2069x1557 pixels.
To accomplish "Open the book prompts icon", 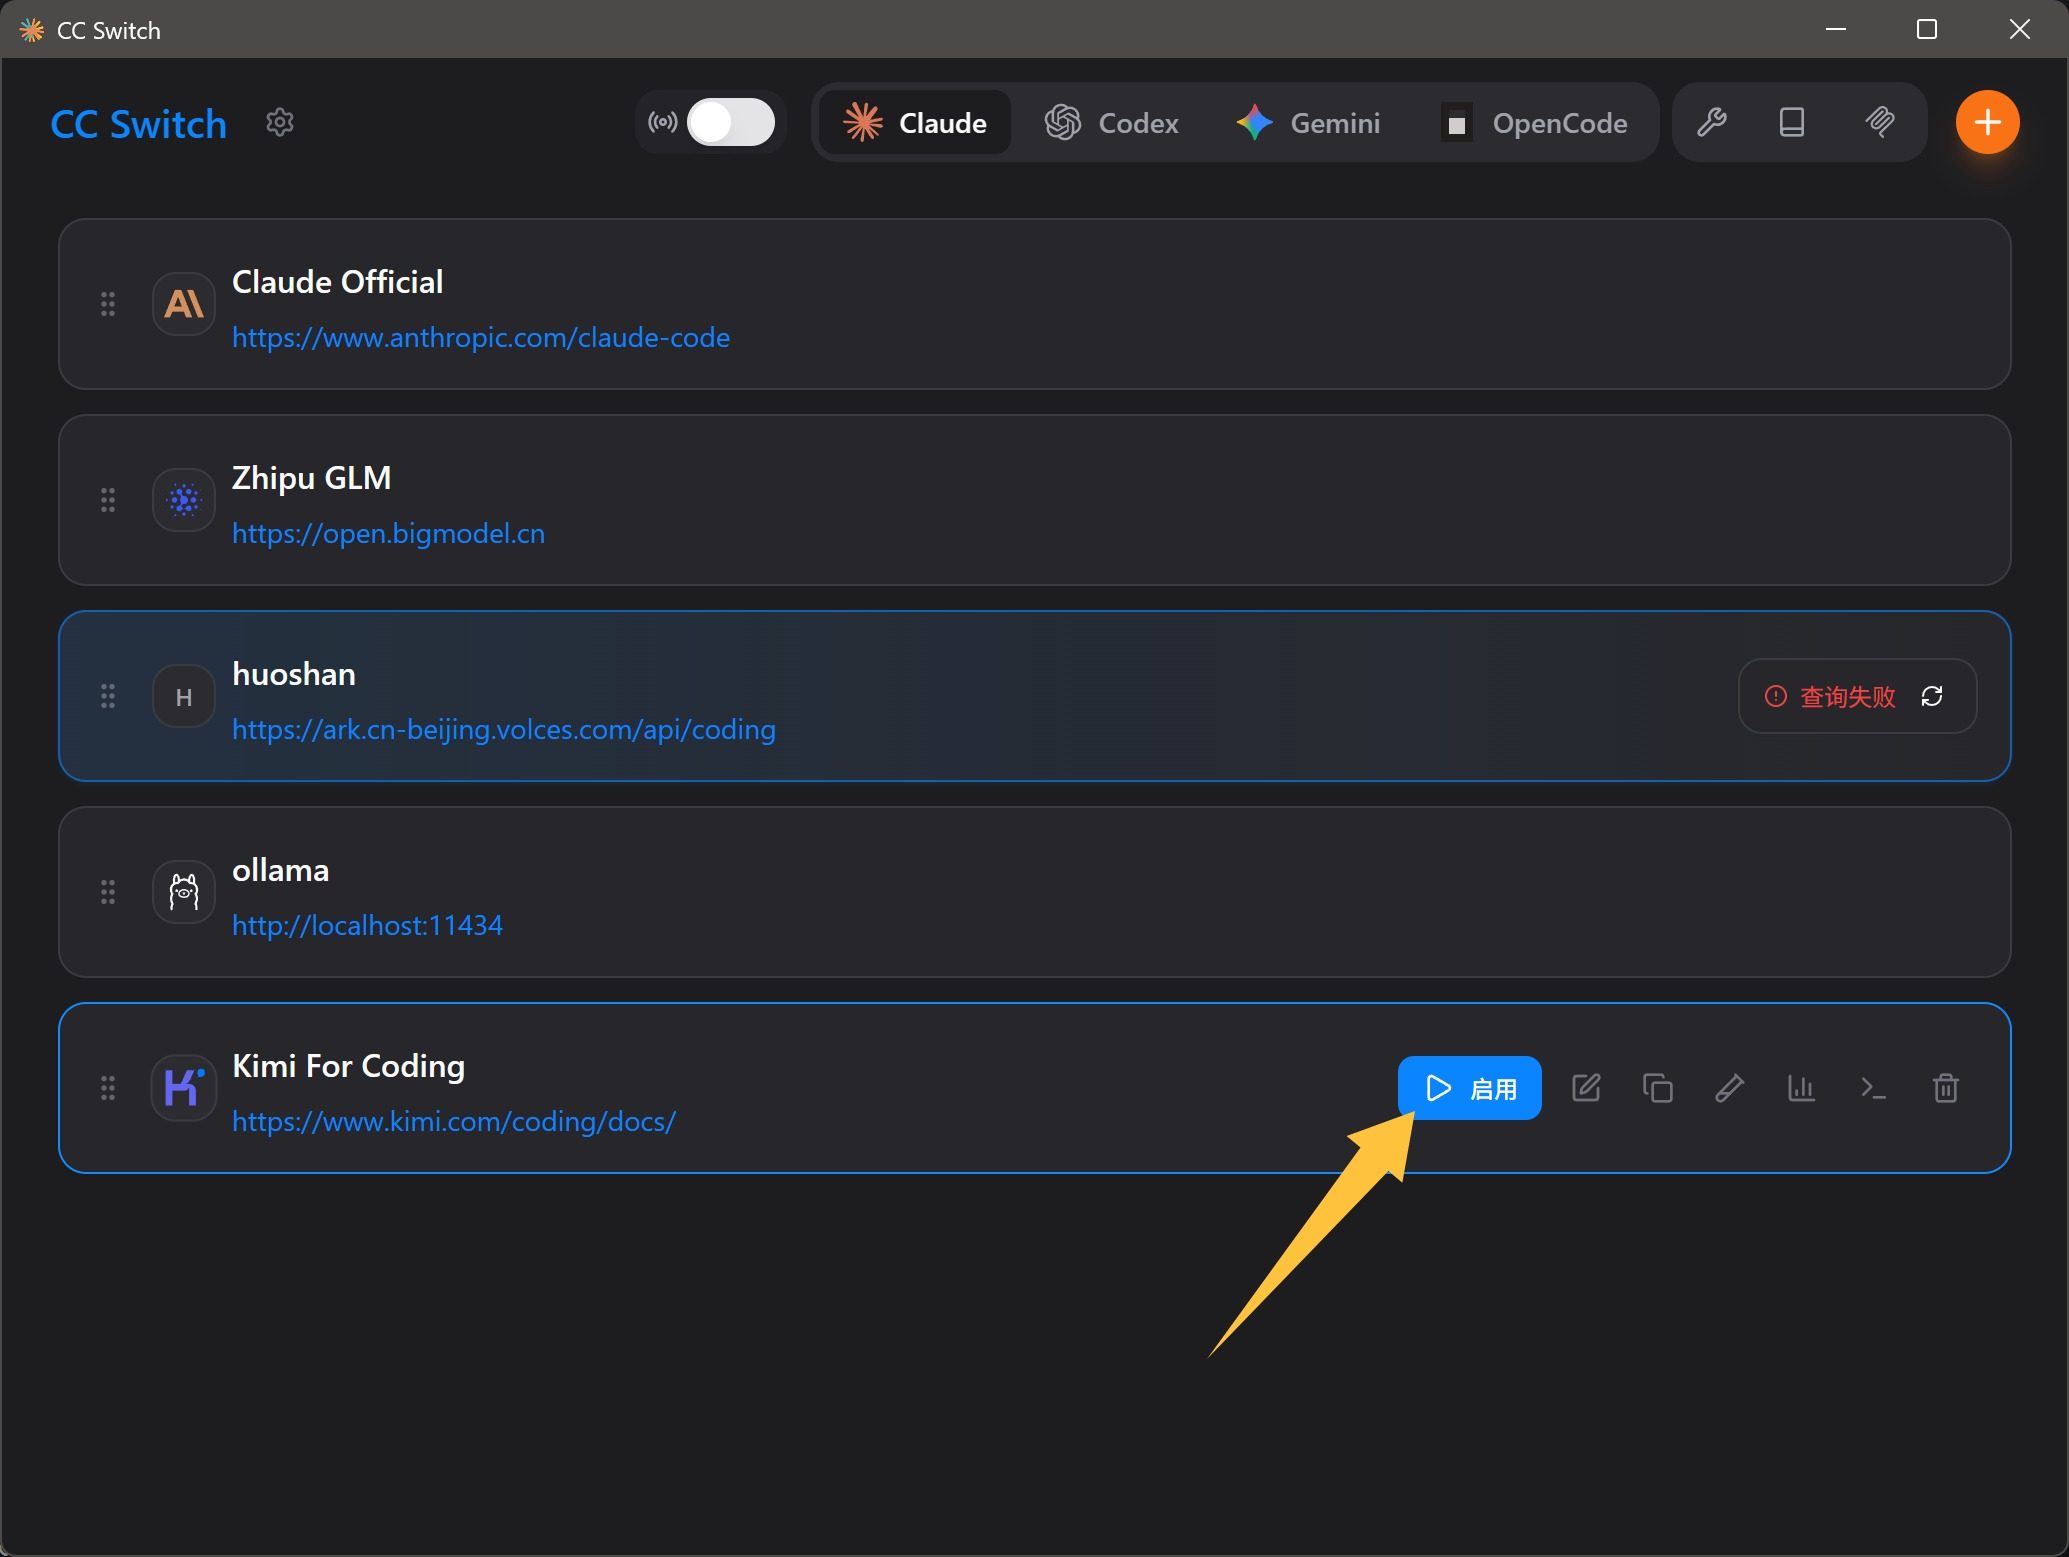I will [x=1792, y=123].
